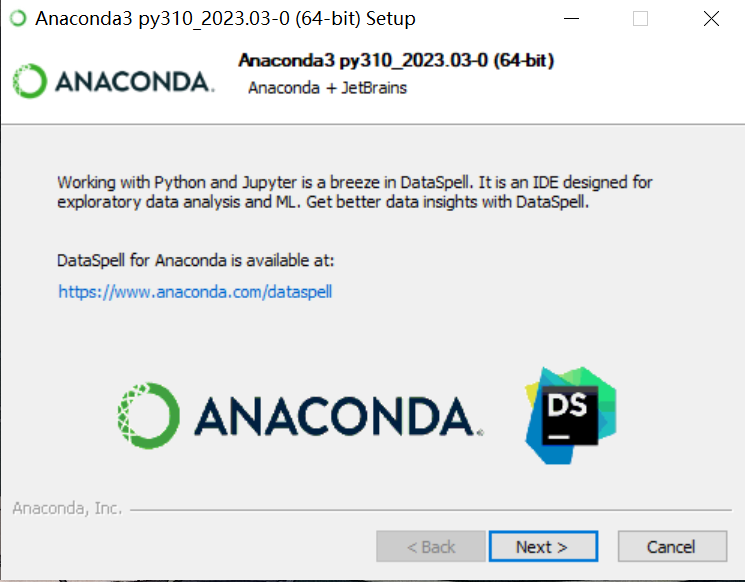Click the 'Anaconda, Inc.' branding text

point(67,508)
